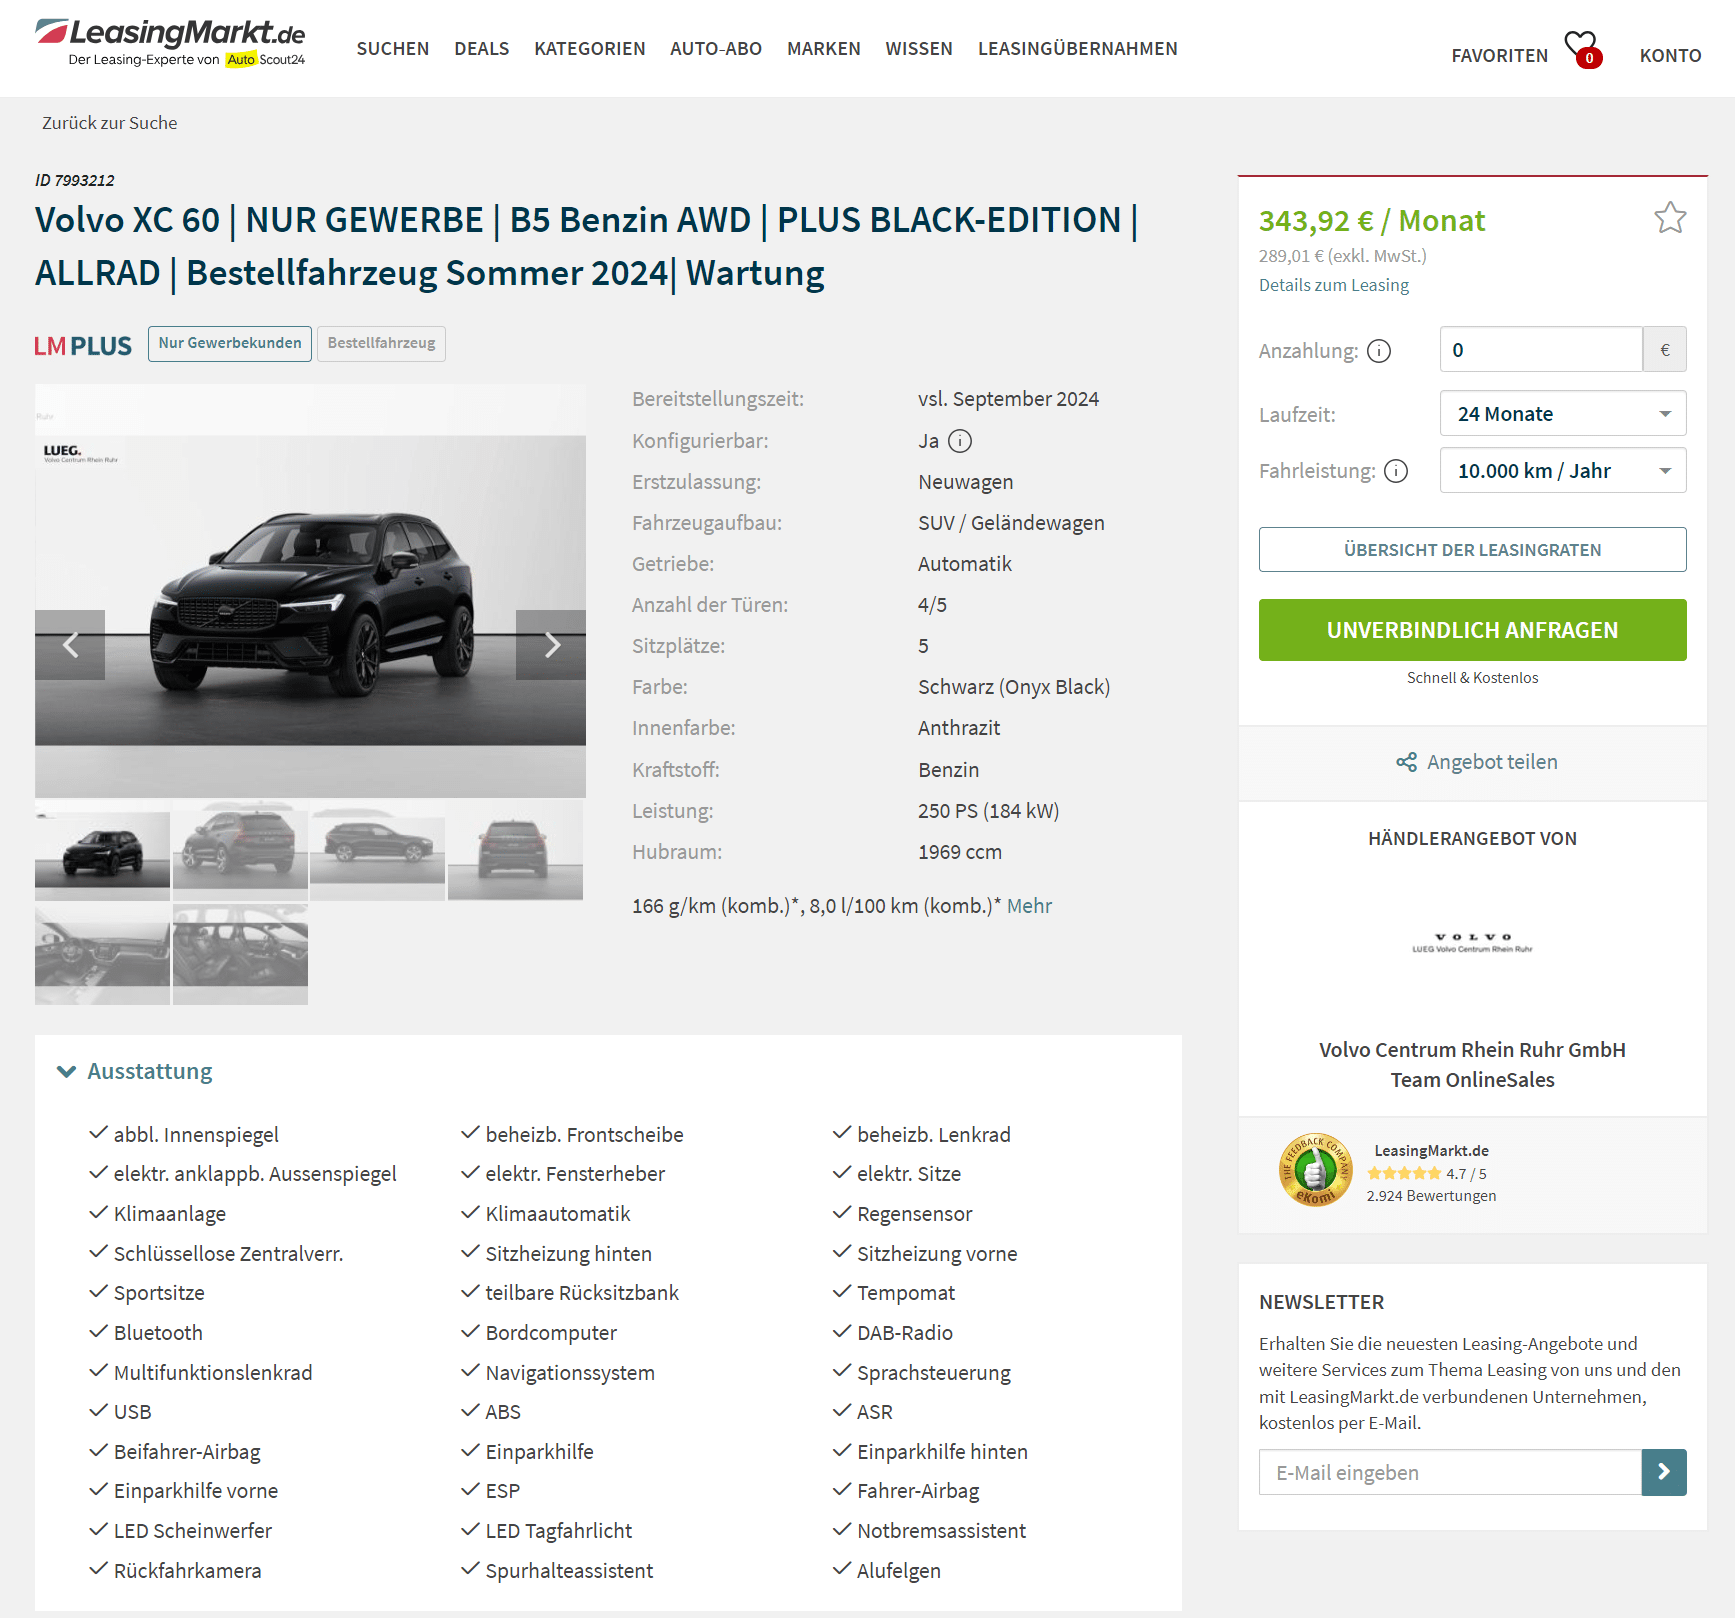Go to previous car image arrow
The width and height of the screenshot is (1735, 1618).
pyautogui.click(x=70, y=645)
